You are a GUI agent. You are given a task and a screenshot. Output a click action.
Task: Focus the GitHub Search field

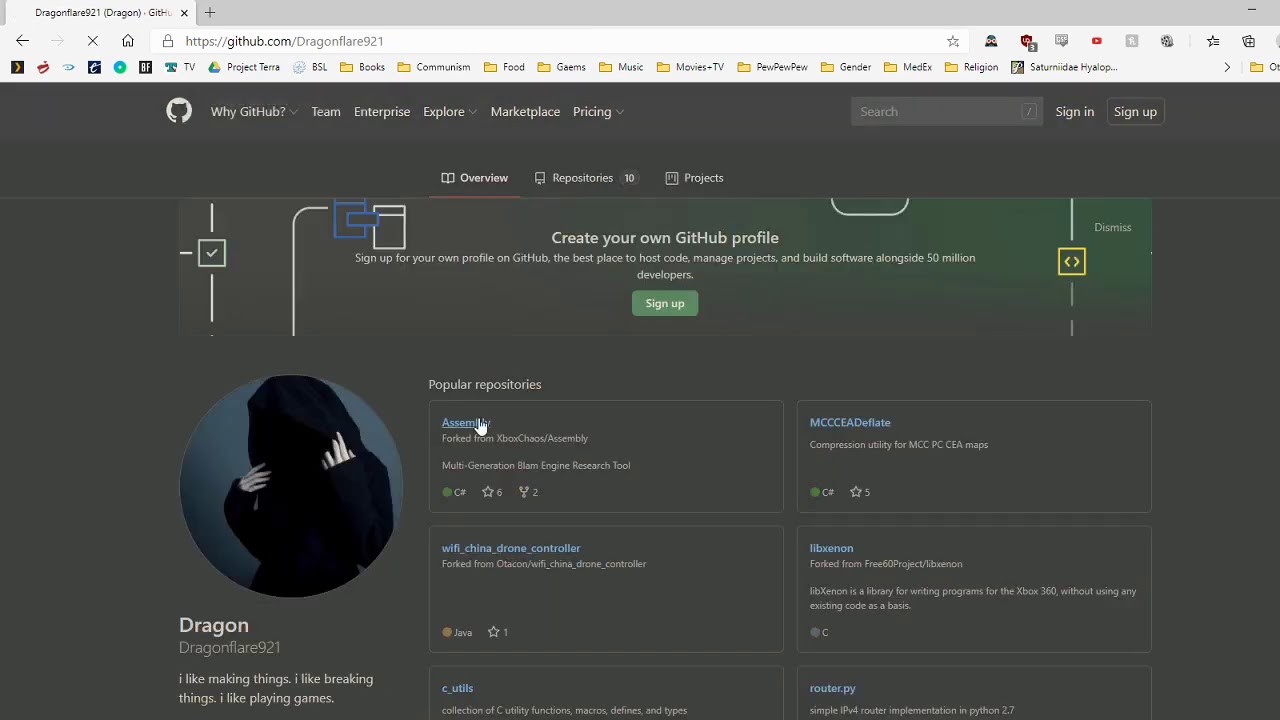(x=947, y=111)
